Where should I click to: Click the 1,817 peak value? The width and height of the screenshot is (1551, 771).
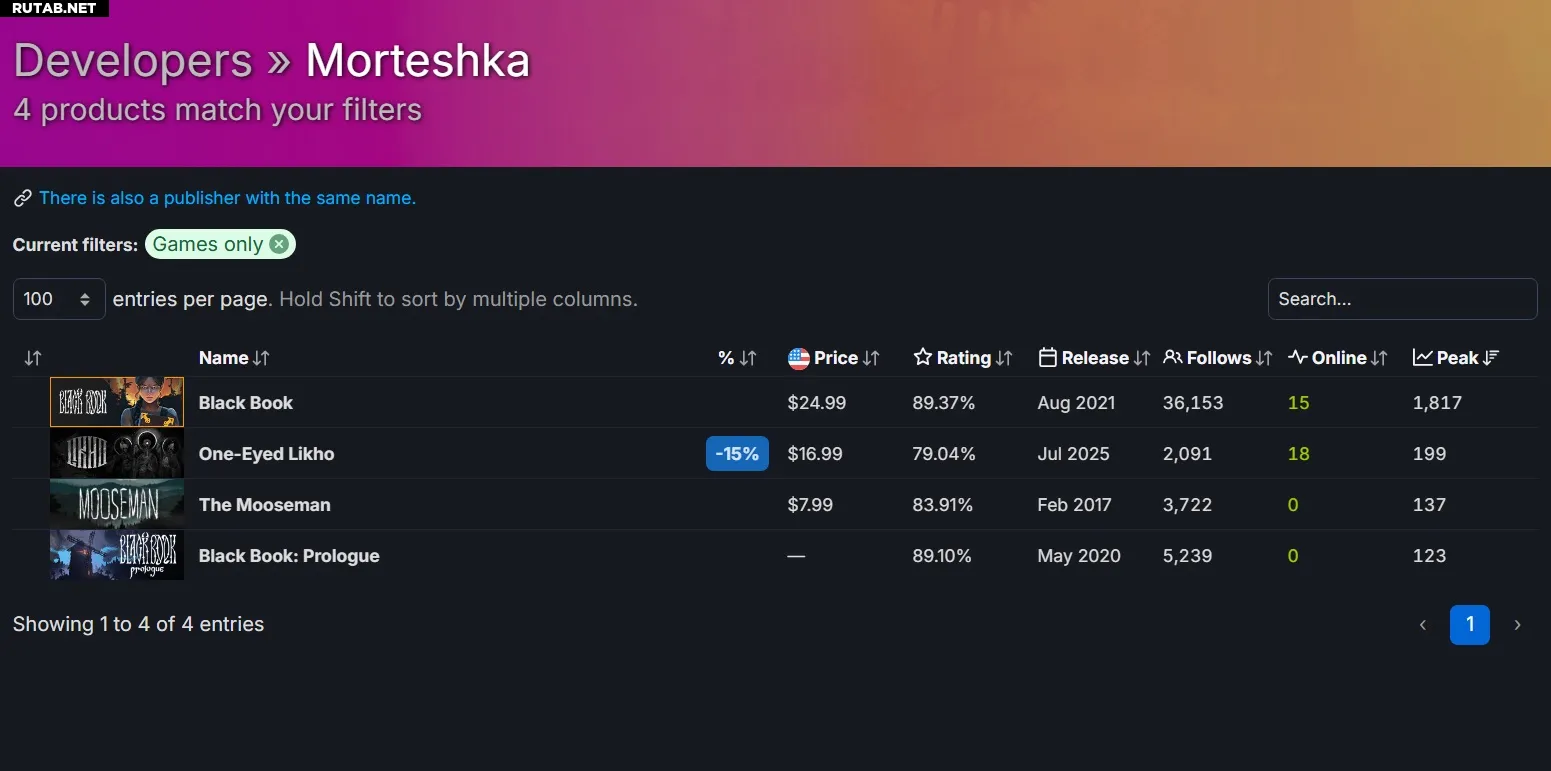(1437, 403)
